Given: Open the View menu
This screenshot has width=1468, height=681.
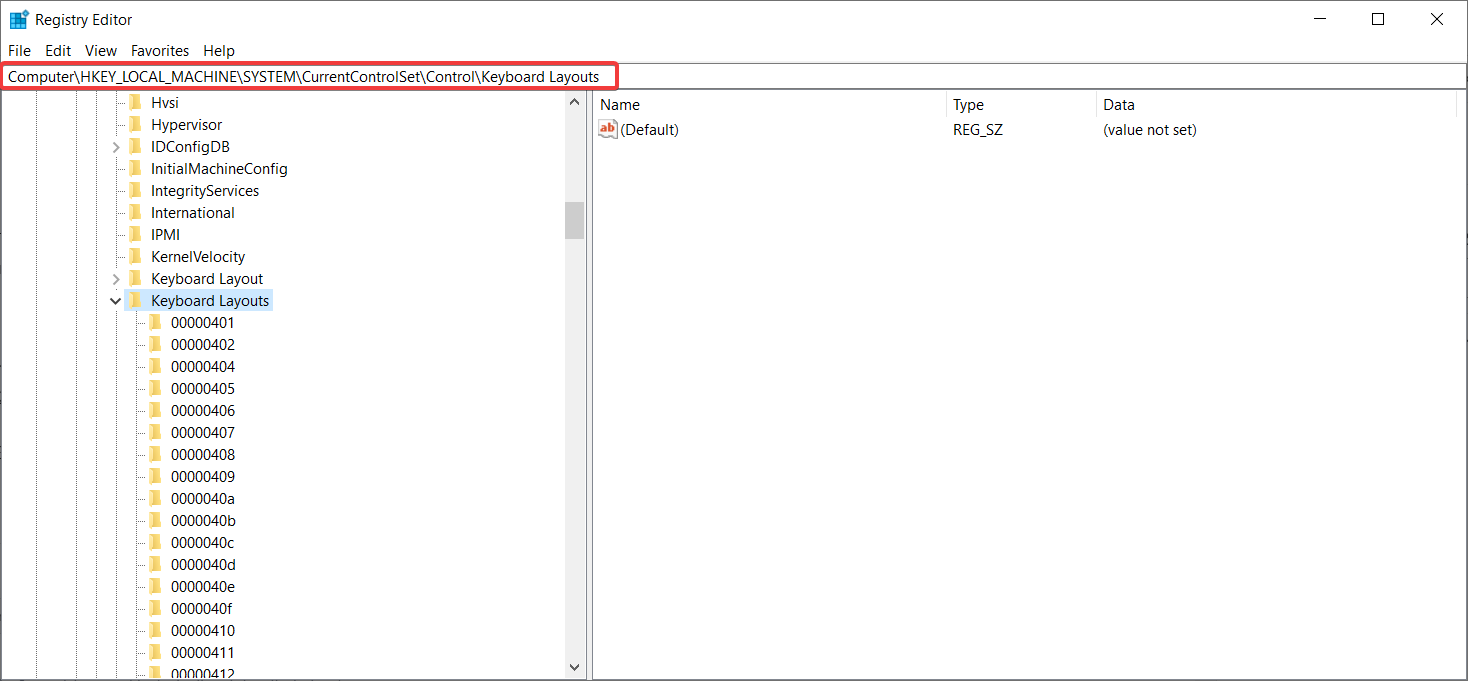Looking at the screenshot, I should coord(100,50).
